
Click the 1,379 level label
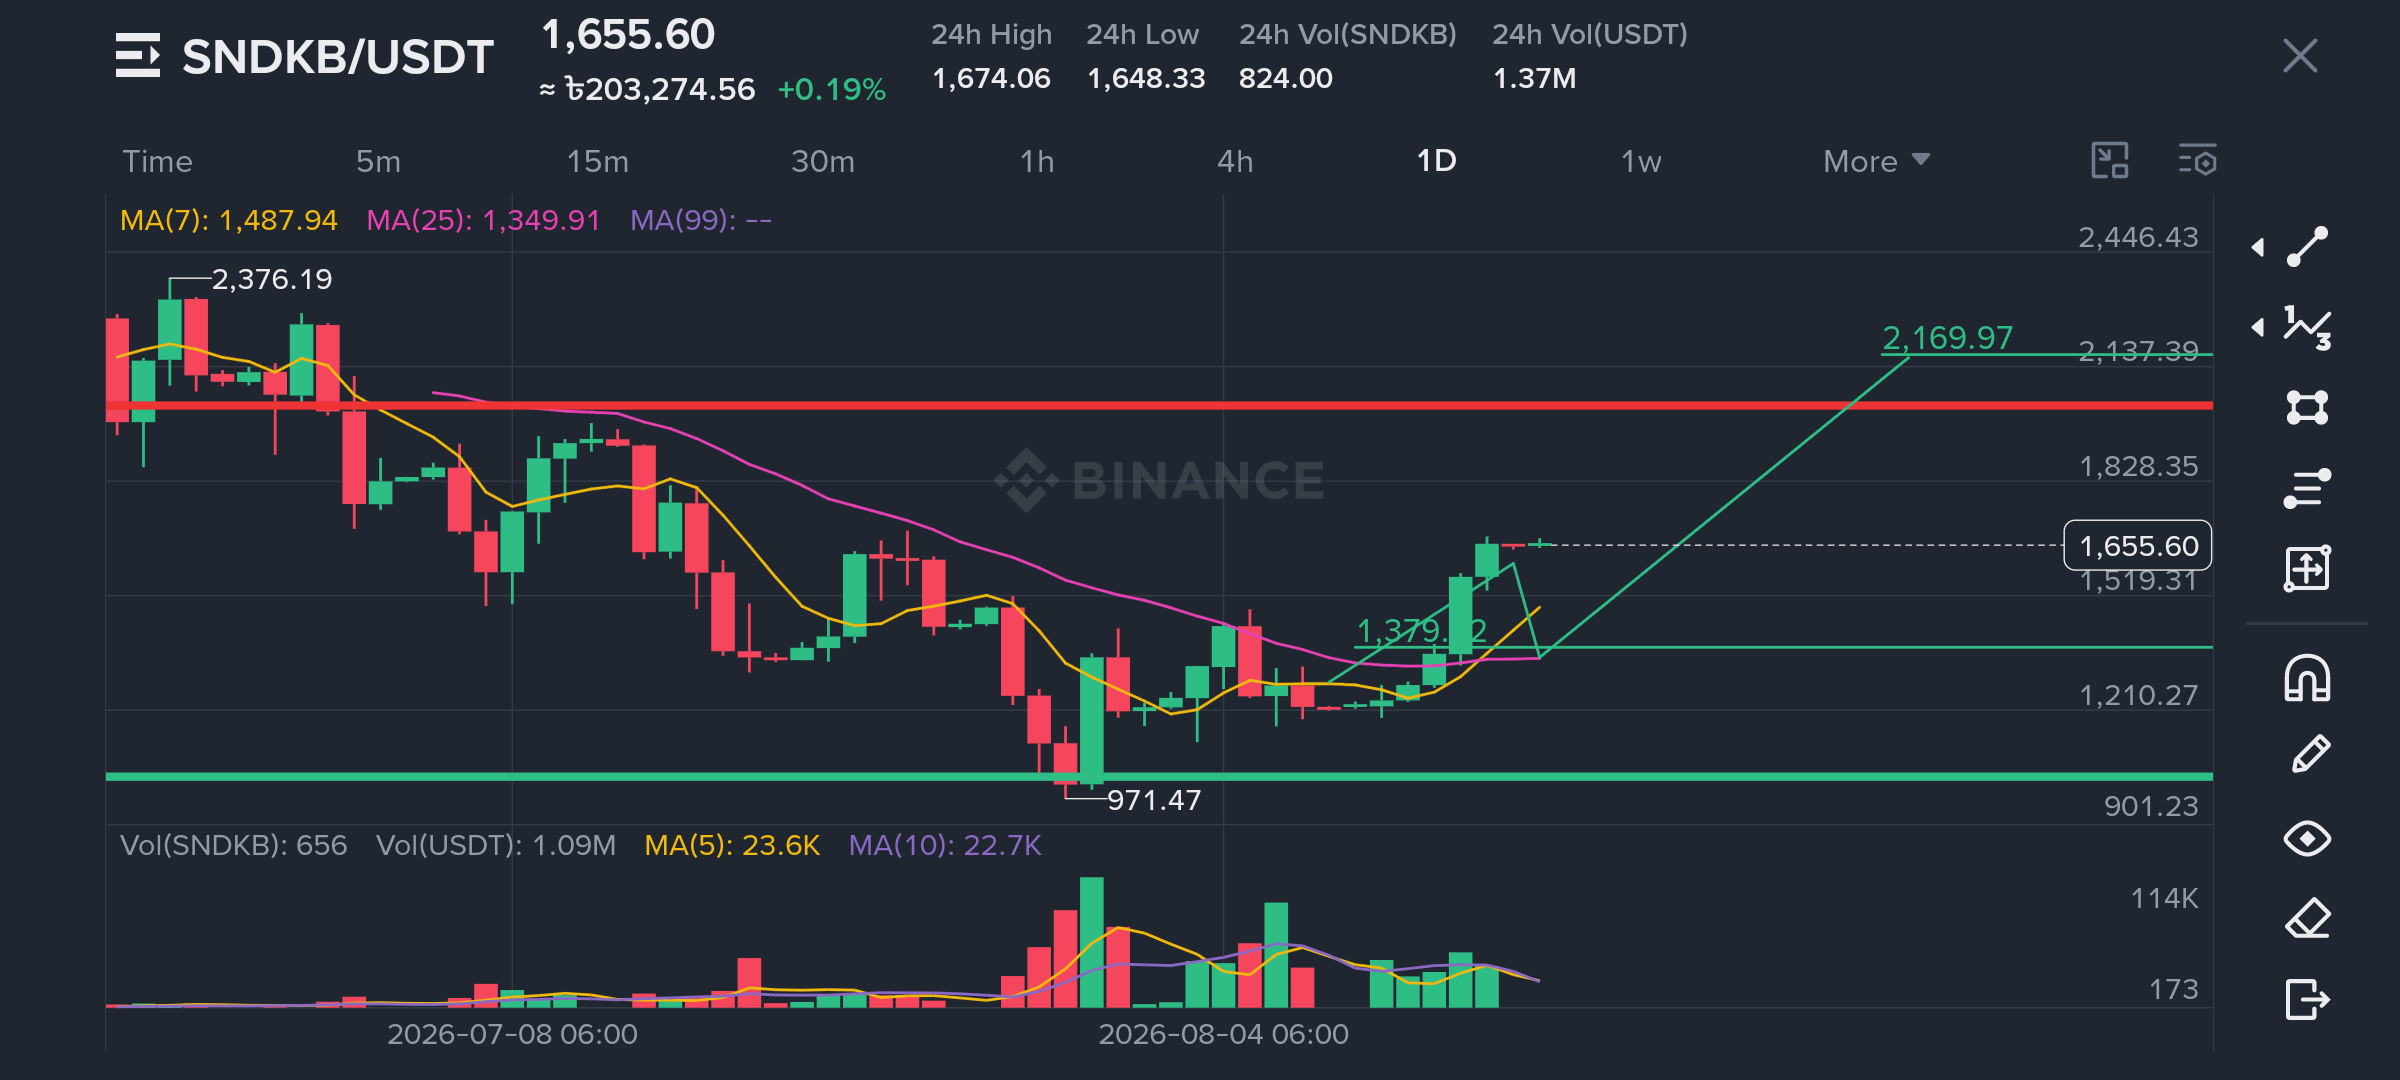[x=1421, y=630]
